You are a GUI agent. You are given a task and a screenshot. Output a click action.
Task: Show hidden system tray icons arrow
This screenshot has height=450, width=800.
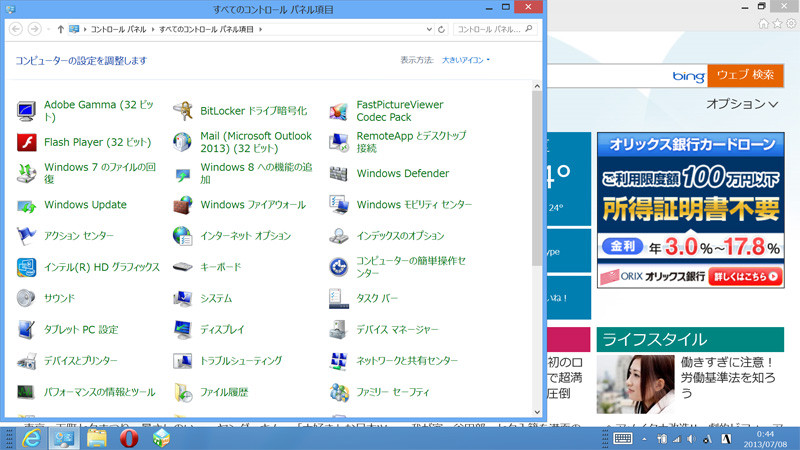644,439
